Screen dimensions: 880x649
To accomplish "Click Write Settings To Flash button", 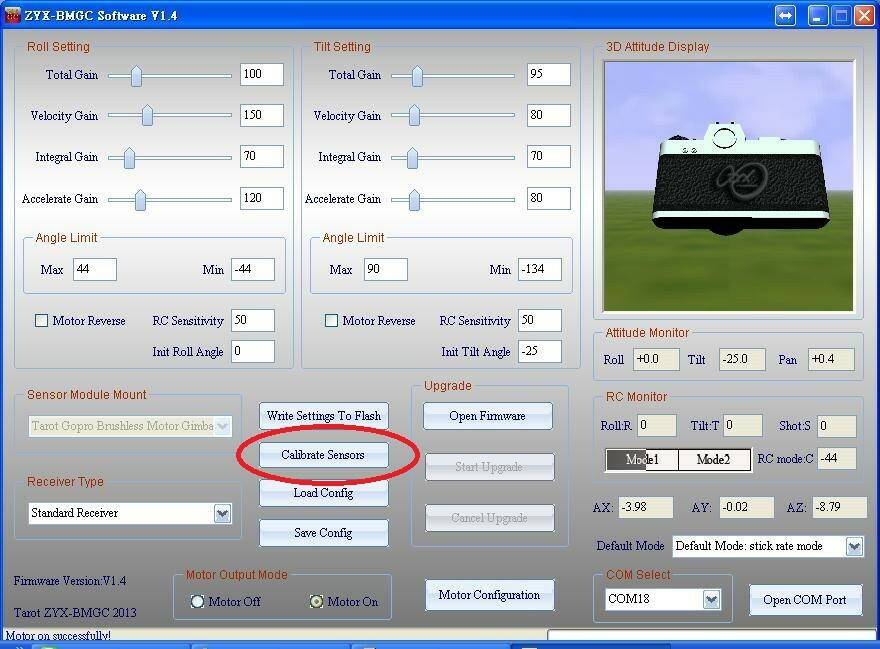I will [x=324, y=416].
